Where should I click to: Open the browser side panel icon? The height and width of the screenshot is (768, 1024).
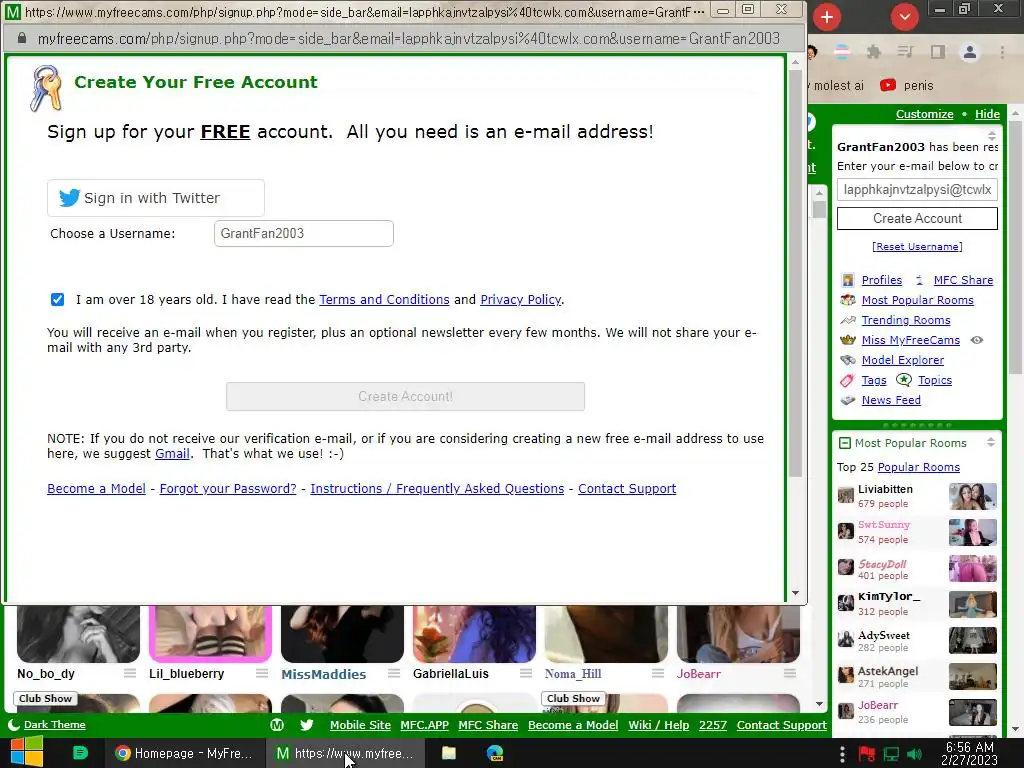click(938, 52)
